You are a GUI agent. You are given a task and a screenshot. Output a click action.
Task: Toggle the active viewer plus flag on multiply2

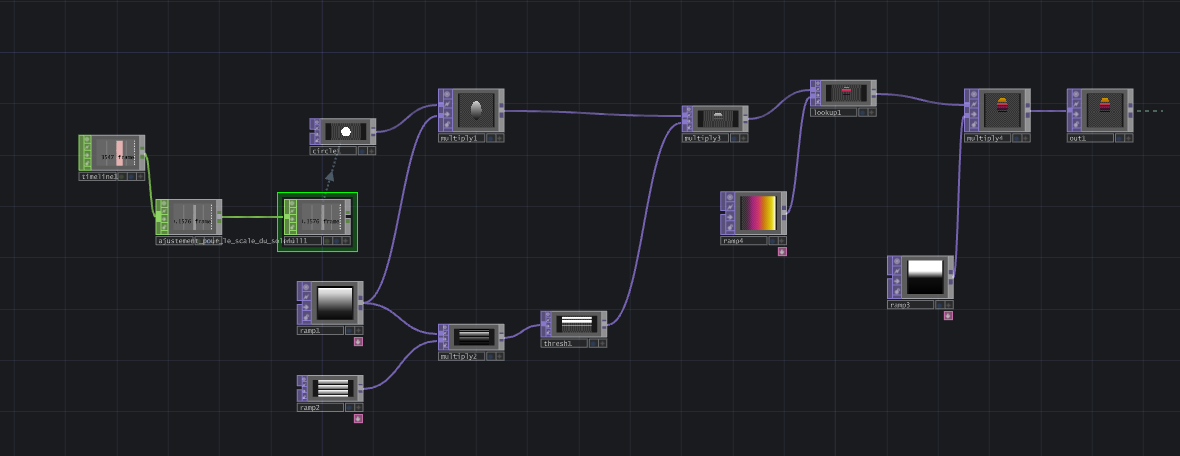click(x=498, y=356)
